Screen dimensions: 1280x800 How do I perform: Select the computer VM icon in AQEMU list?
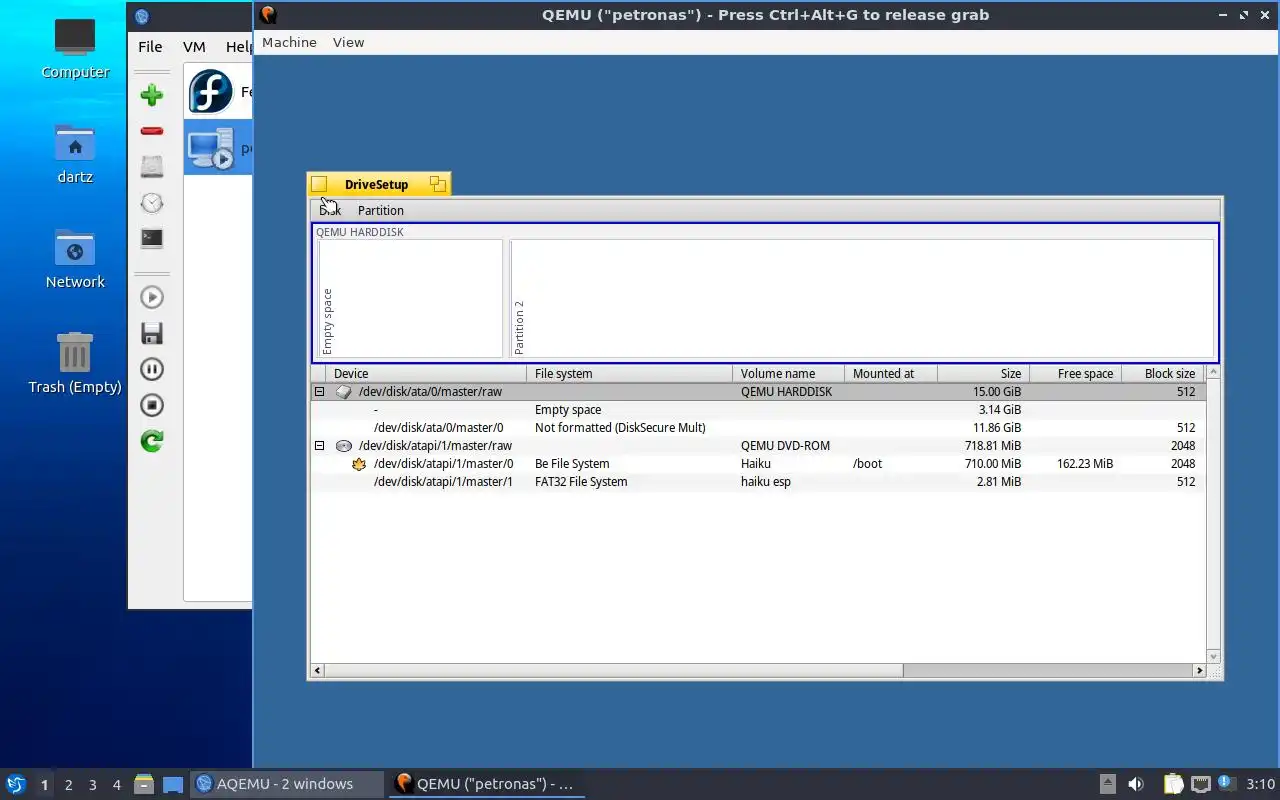pos(211,149)
